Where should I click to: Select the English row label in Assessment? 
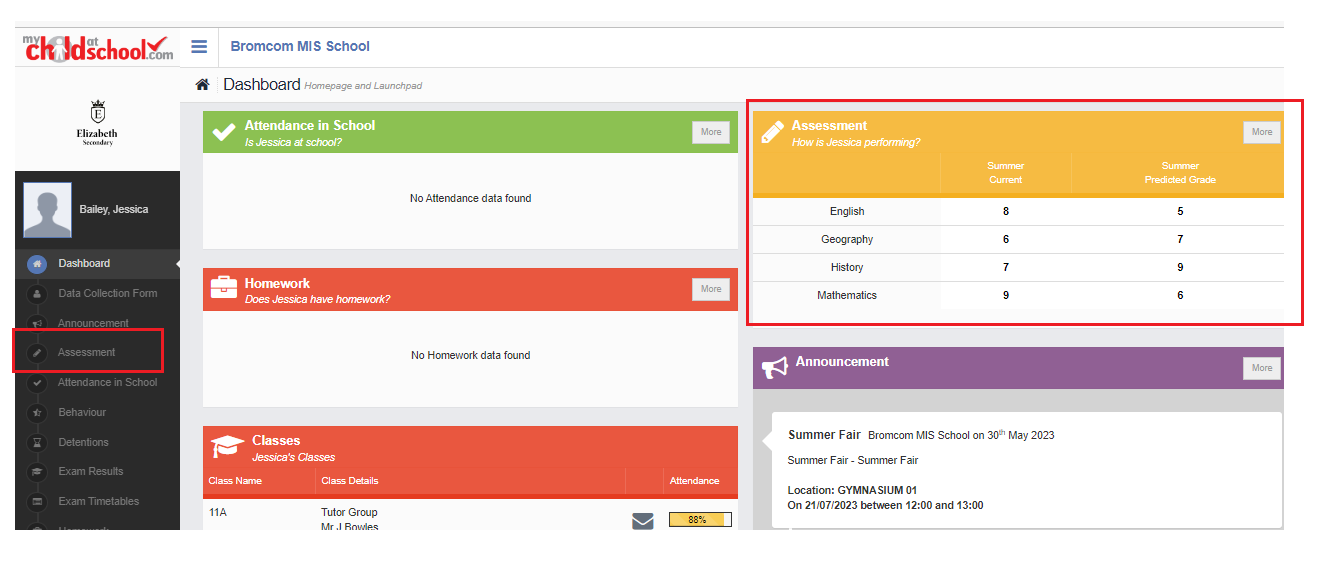(847, 212)
